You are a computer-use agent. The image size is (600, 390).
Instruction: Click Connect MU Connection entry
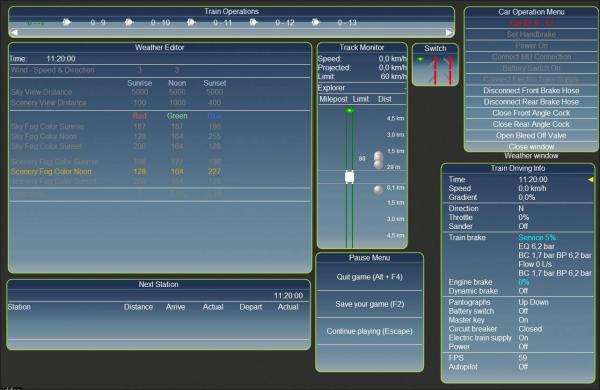pyautogui.click(x=531, y=57)
